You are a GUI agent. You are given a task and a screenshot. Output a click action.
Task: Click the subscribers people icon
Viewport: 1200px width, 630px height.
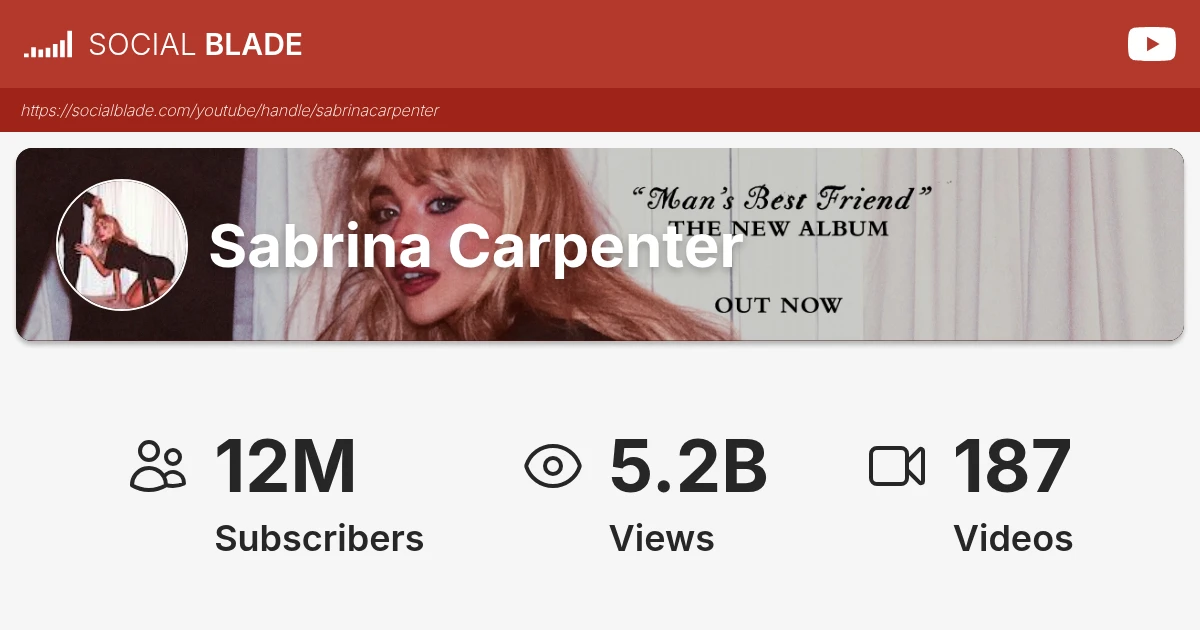tap(158, 466)
